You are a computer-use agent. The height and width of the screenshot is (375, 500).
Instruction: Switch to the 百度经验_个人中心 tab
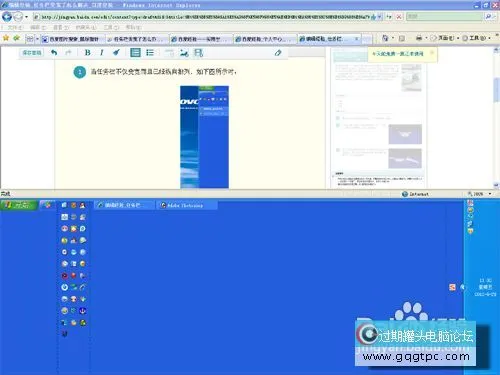265,39
